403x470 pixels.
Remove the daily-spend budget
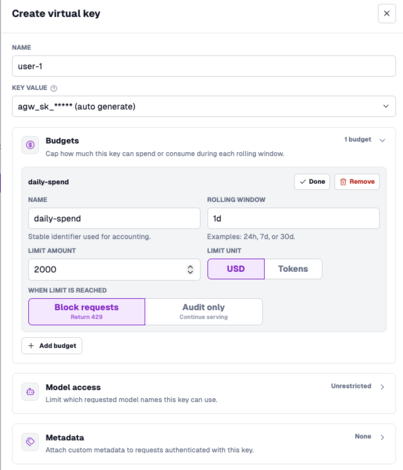point(357,182)
